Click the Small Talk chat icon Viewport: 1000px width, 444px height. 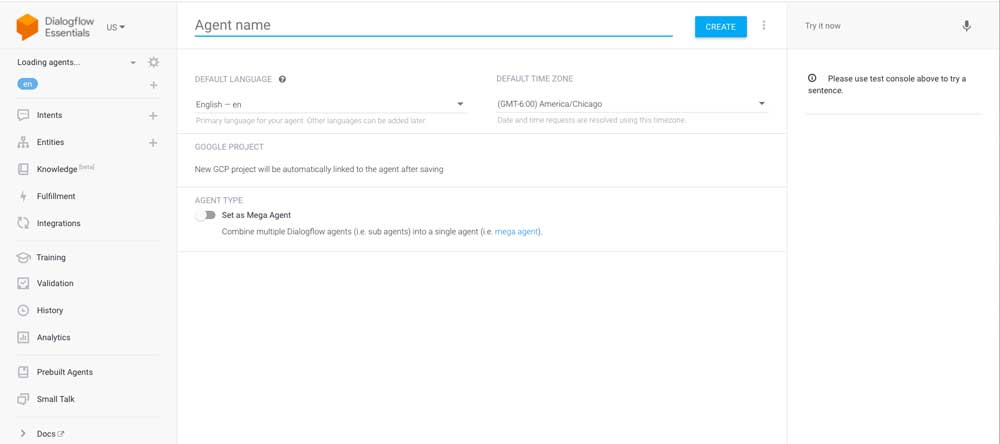click(x=23, y=399)
